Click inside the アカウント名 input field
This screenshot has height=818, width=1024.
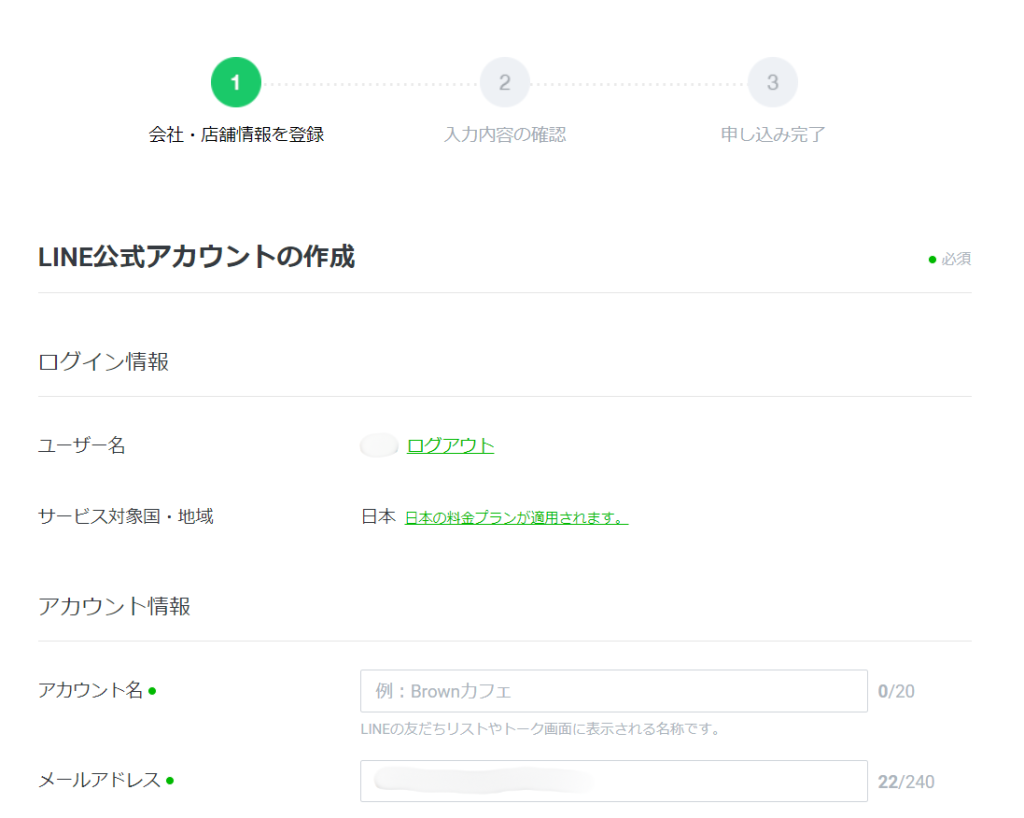(613, 690)
